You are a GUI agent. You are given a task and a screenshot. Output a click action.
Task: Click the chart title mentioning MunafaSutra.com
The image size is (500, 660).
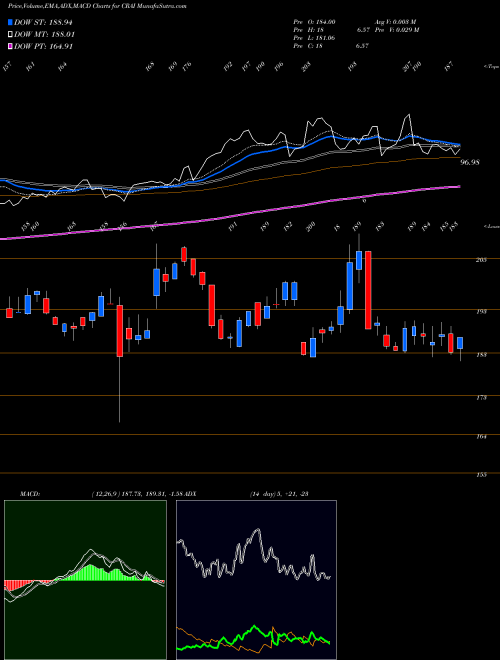click(97, 6)
